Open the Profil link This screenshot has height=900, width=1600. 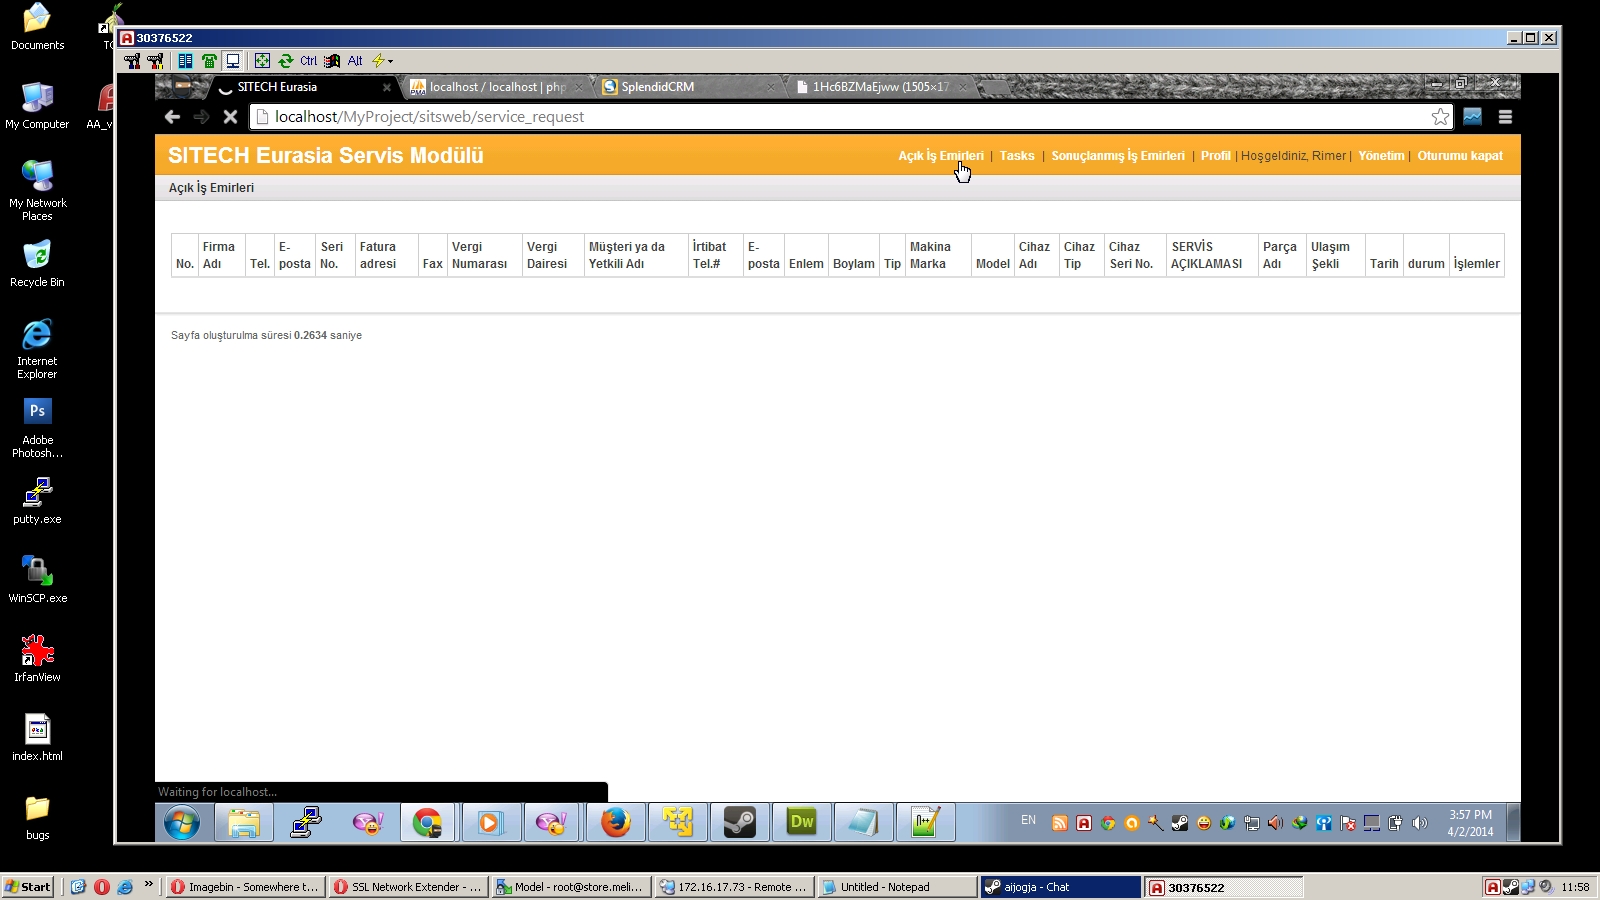click(1216, 156)
